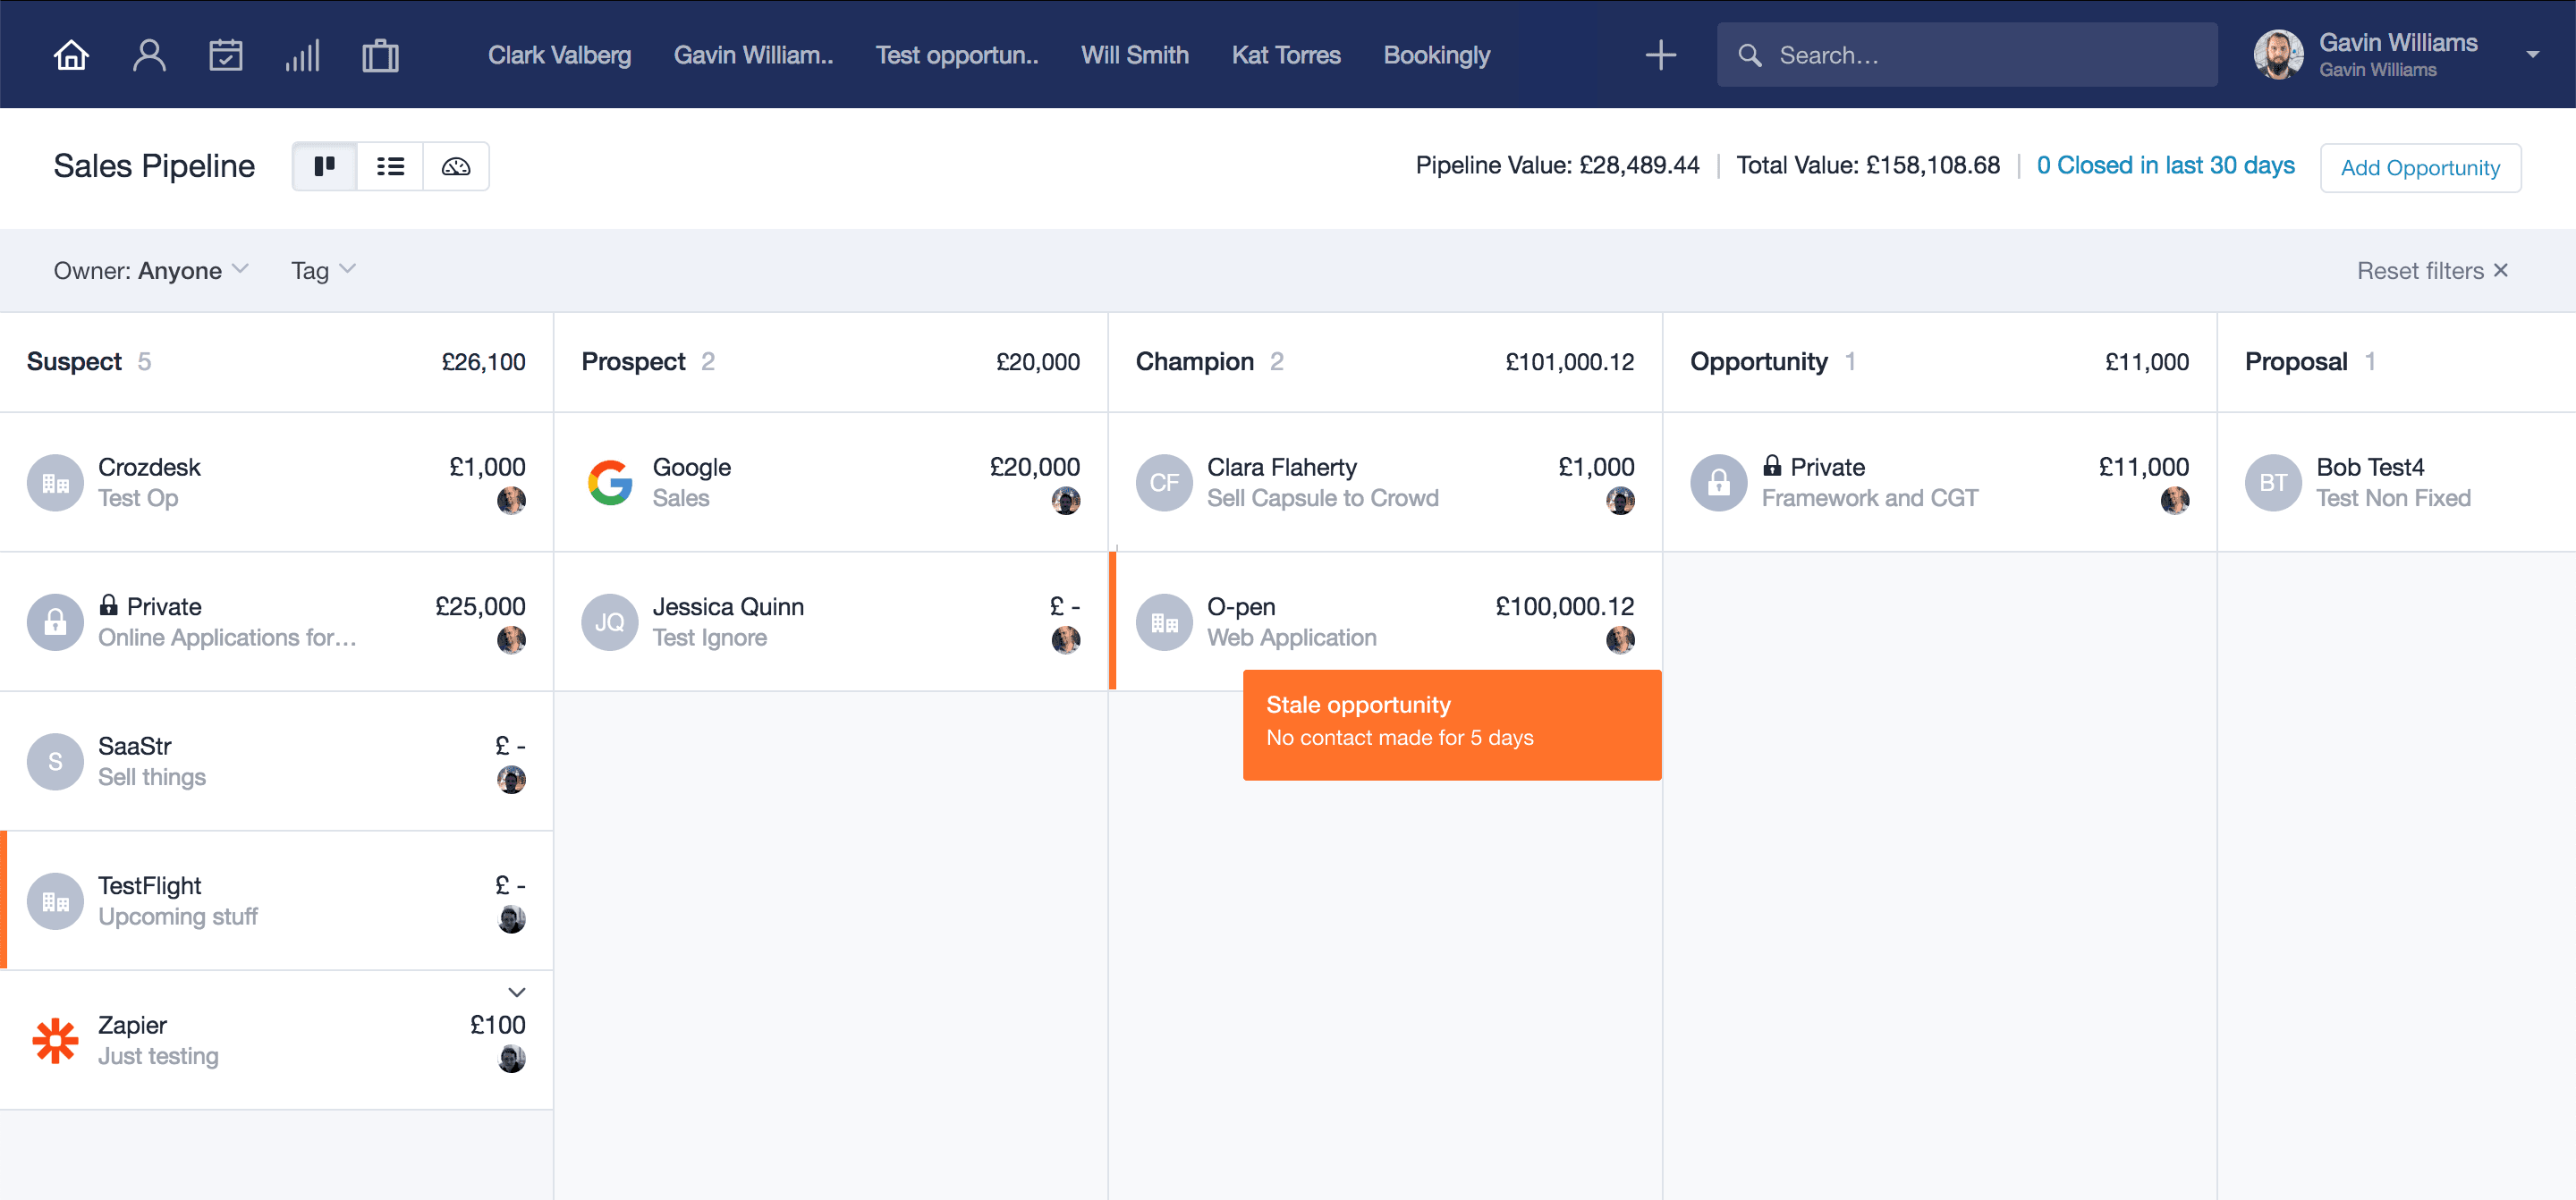Open the Calendar and tasks icon
The image size is (2576, 1200).
[x=226, y=55]
